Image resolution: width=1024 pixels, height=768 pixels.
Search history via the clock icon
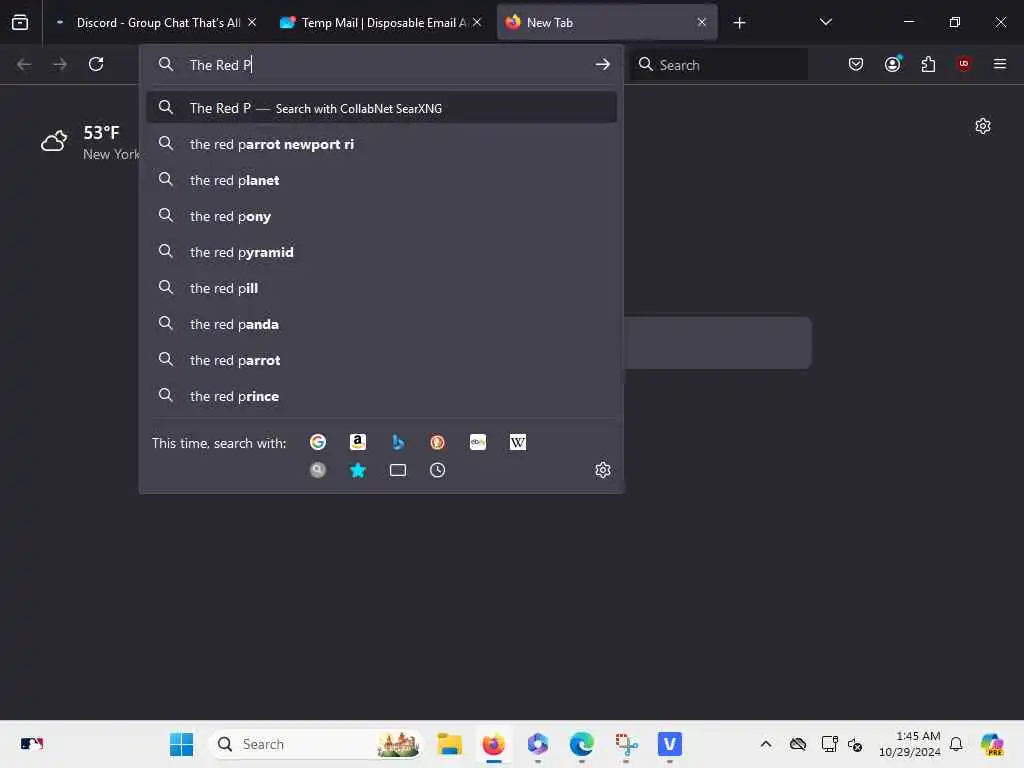click(438, 470)
